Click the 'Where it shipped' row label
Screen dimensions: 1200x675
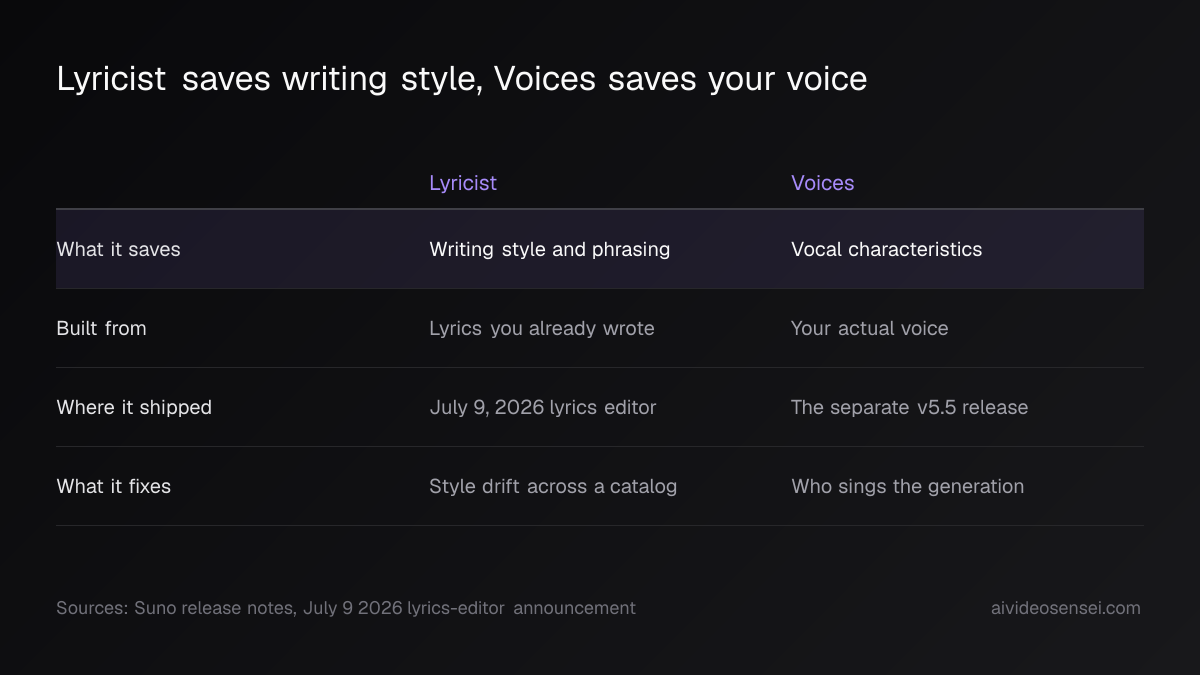pos(134,407)
